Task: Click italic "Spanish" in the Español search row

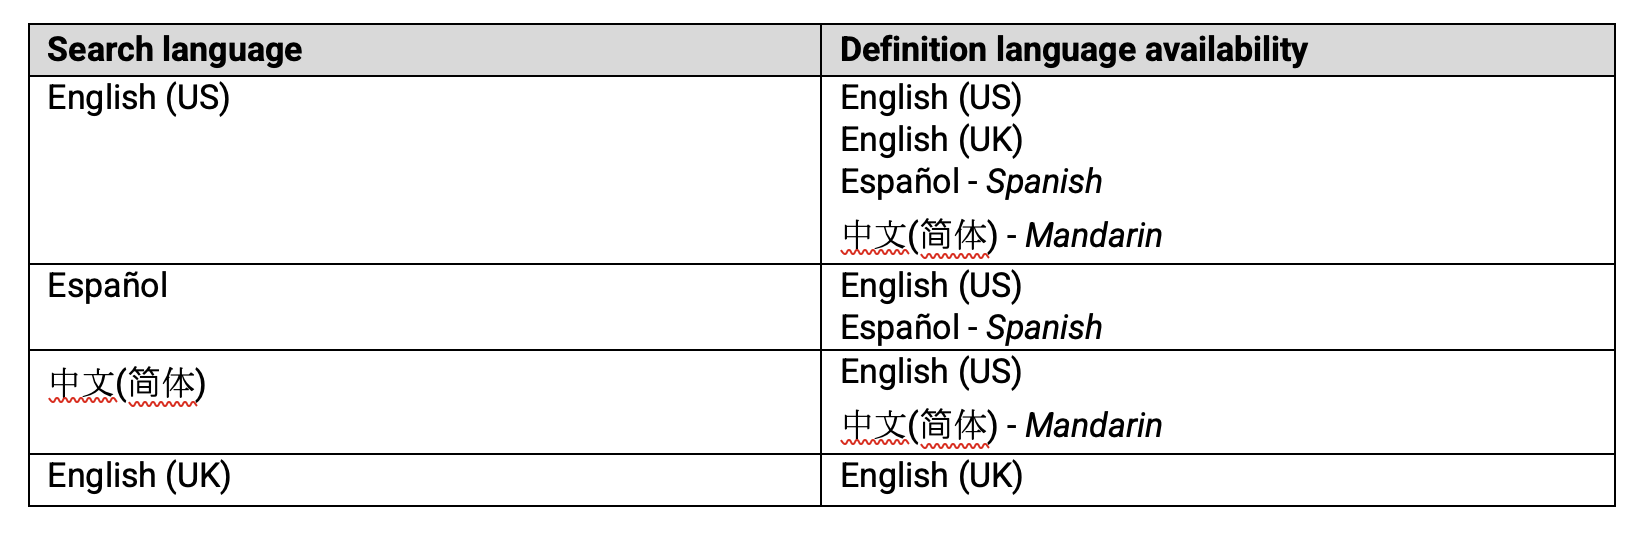Action: coord(1044,328)
